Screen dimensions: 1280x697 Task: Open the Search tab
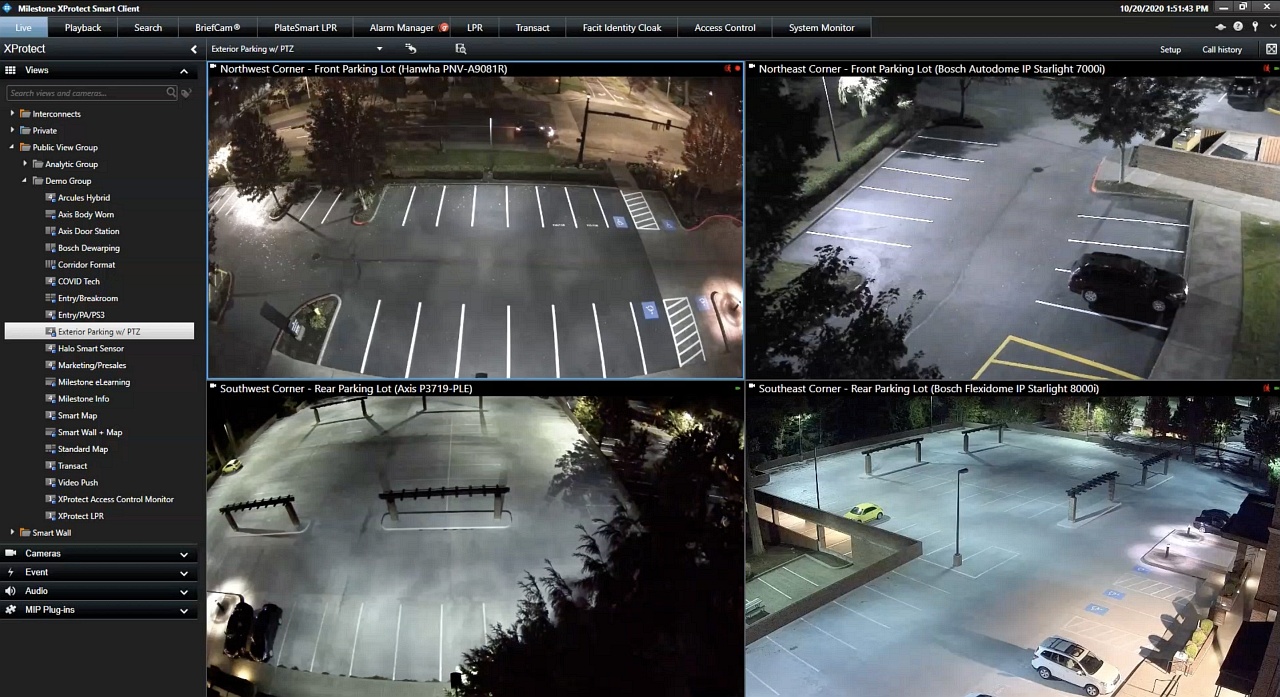point(148,27)
